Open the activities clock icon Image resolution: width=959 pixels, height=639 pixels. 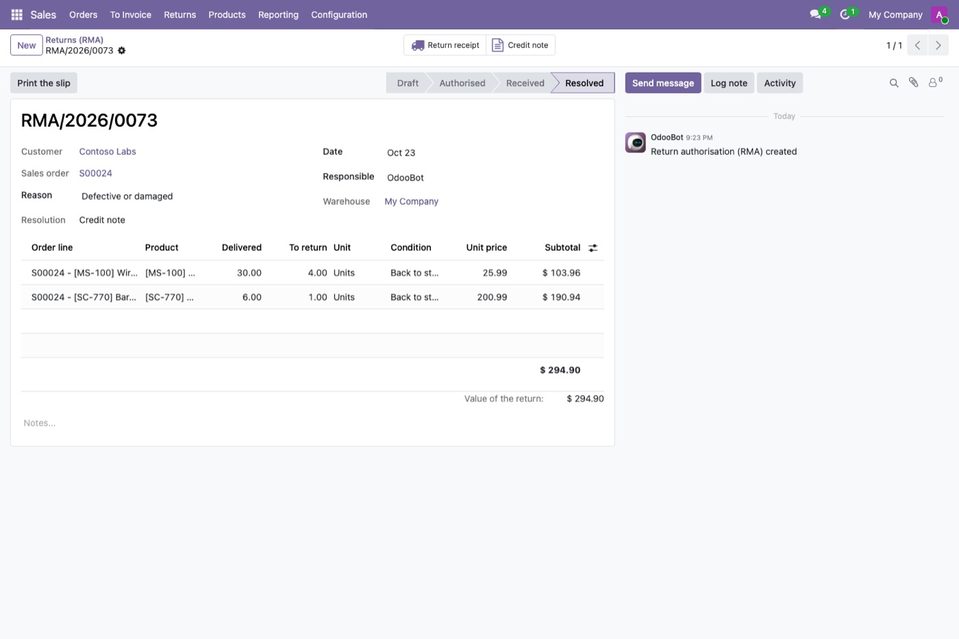point(845,15)
